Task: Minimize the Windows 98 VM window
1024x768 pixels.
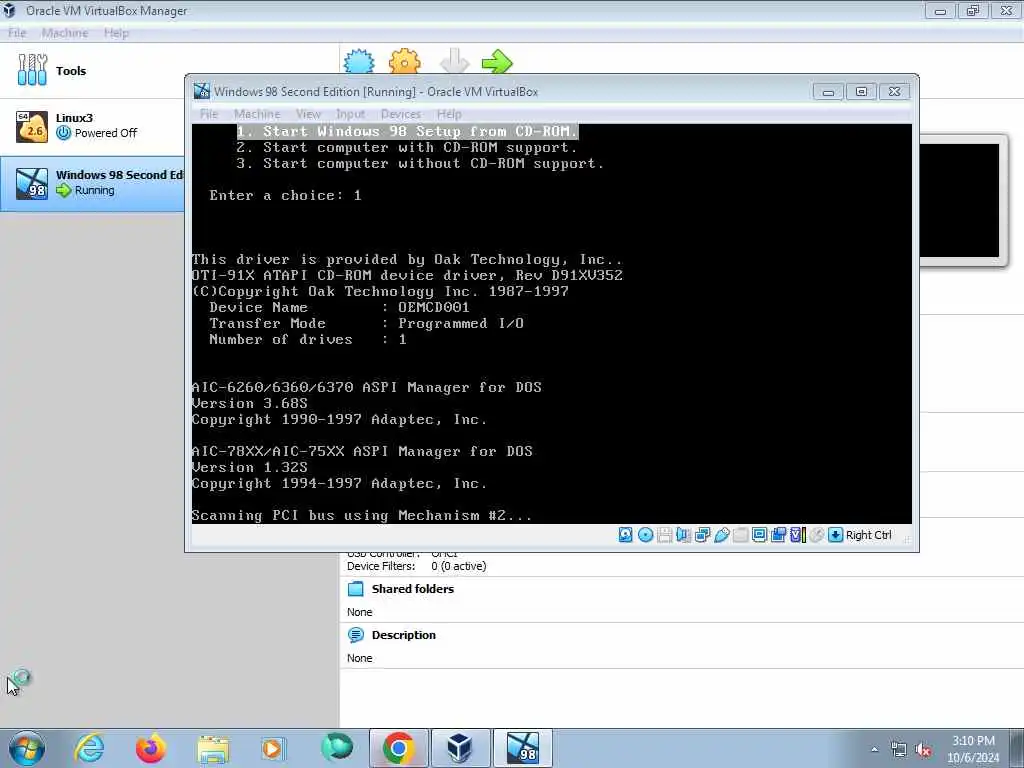Action: pos(828,92)
